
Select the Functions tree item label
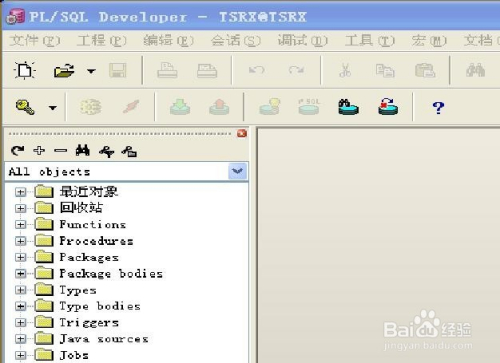tap(93, 224)
